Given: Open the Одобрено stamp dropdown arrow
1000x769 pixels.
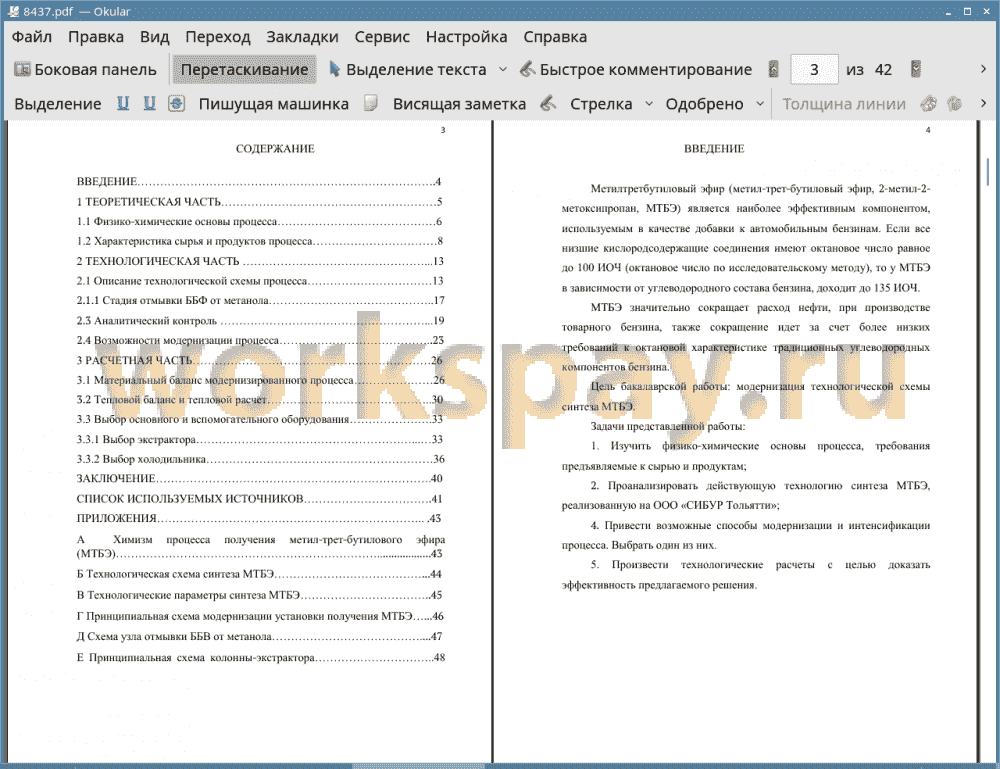Looking at the screenshot, I should 760,103.
